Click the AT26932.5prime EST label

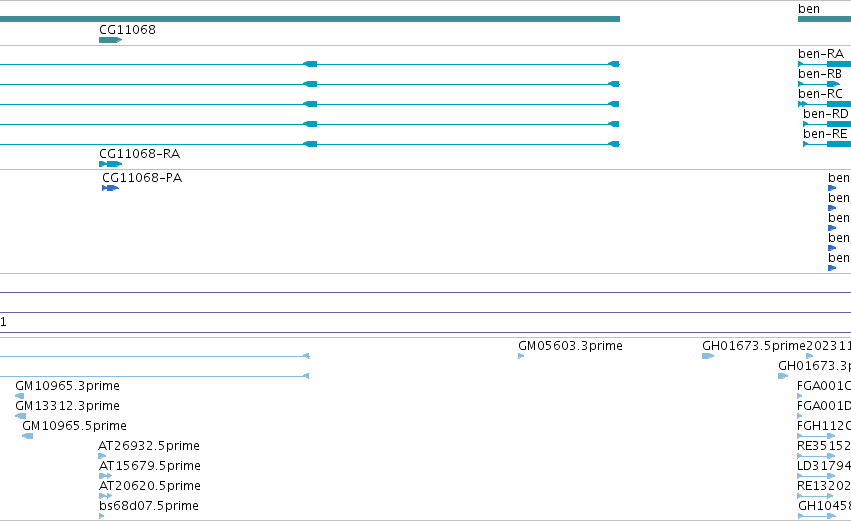coord(149,446)
